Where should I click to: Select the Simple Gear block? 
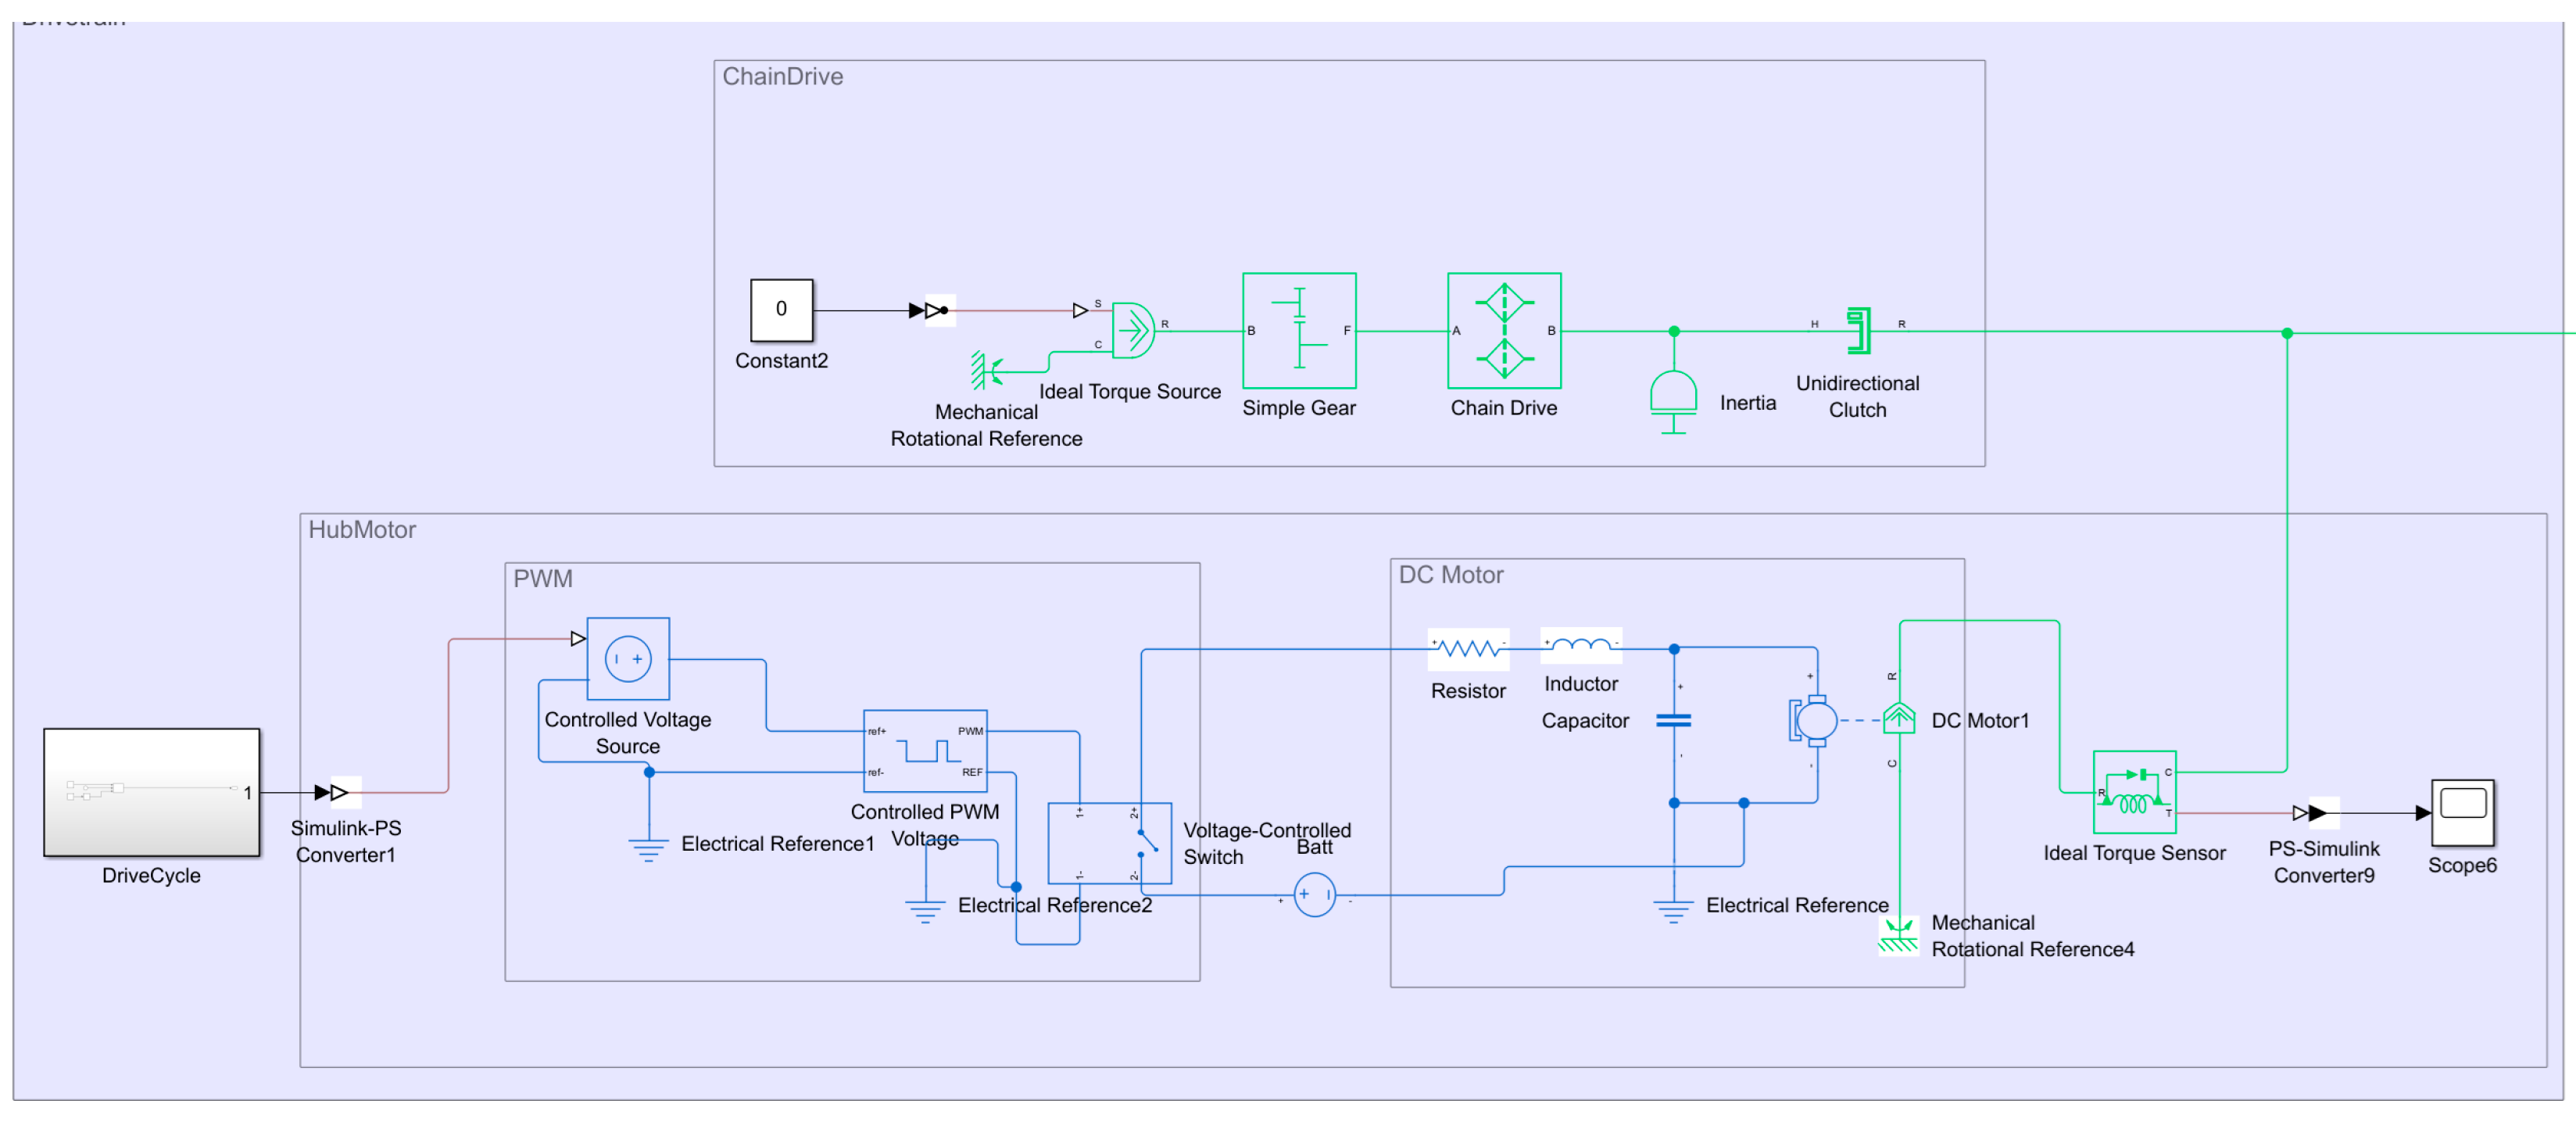pos(1298,330)
